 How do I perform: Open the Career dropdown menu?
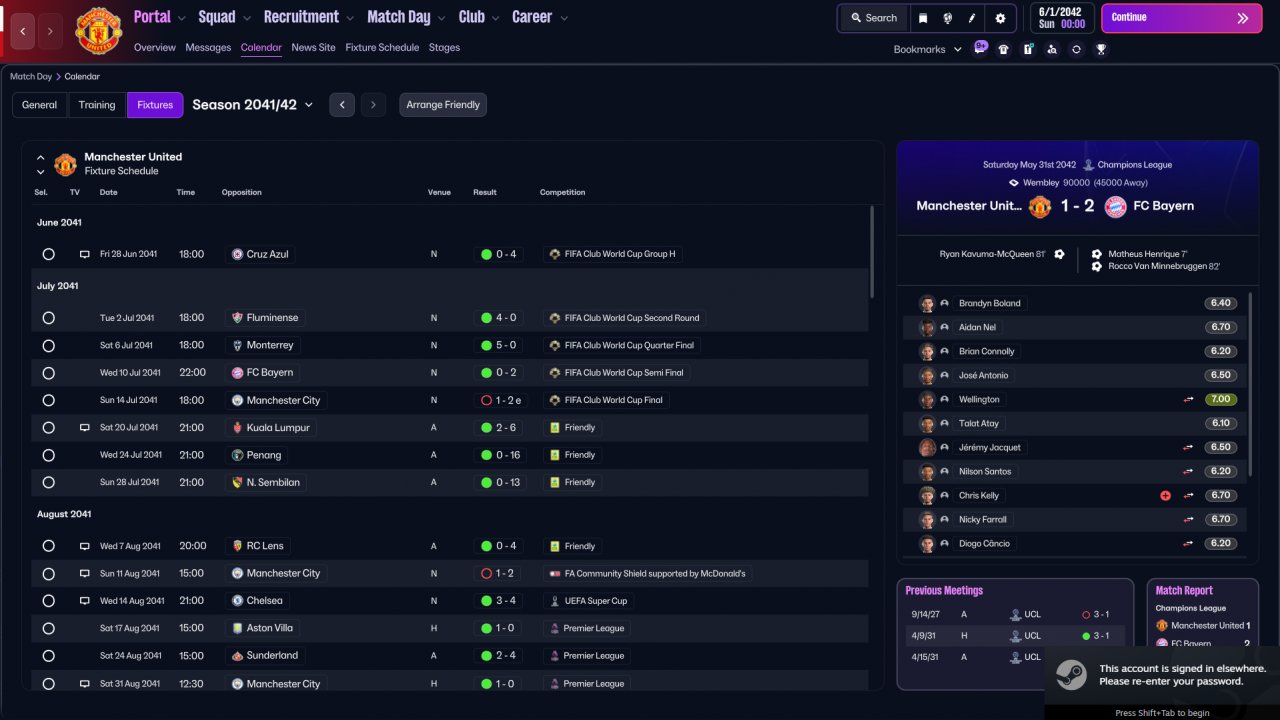540,17
